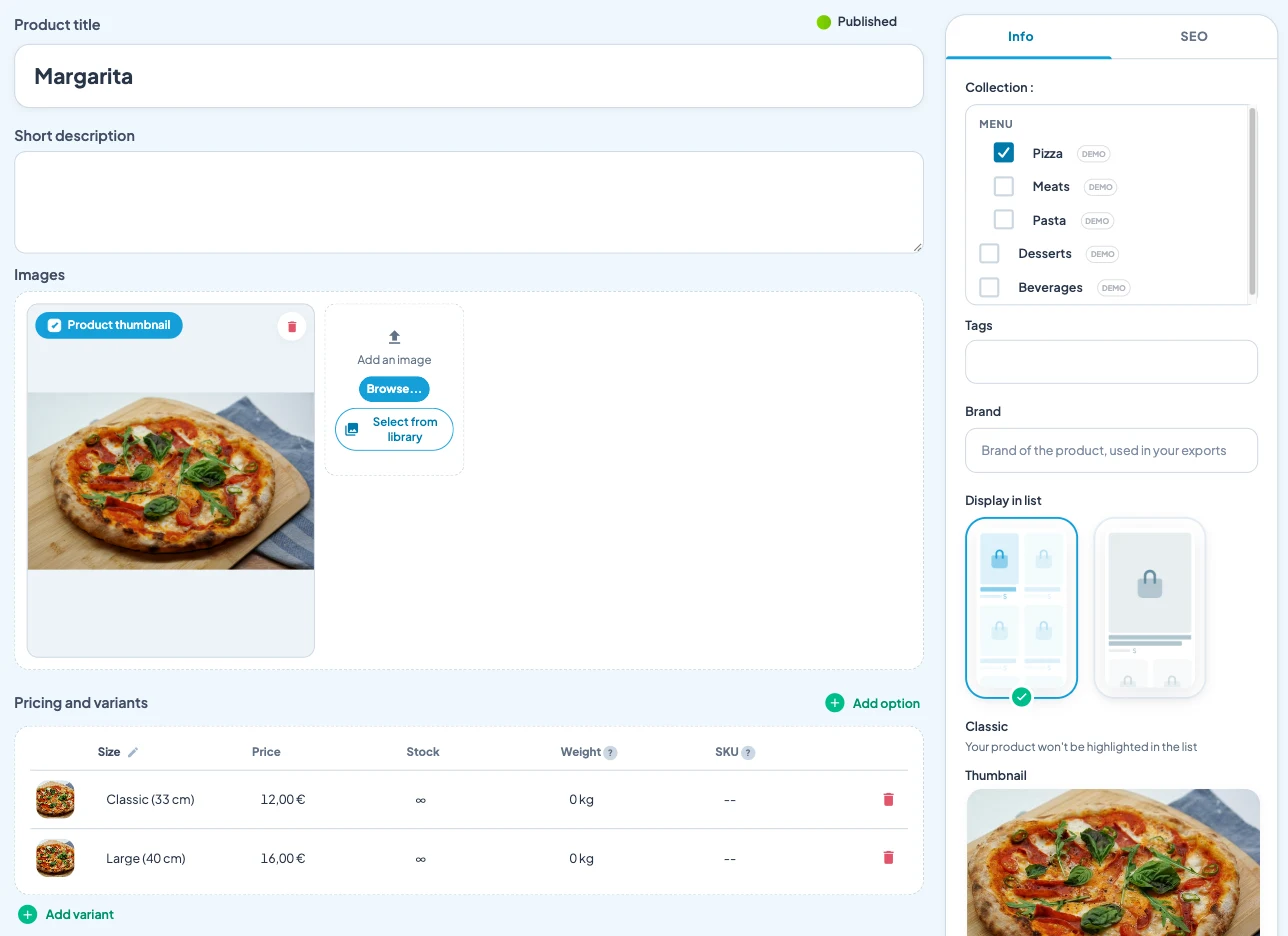Click the stock infinity value for Large

click(x=421, y=858)
